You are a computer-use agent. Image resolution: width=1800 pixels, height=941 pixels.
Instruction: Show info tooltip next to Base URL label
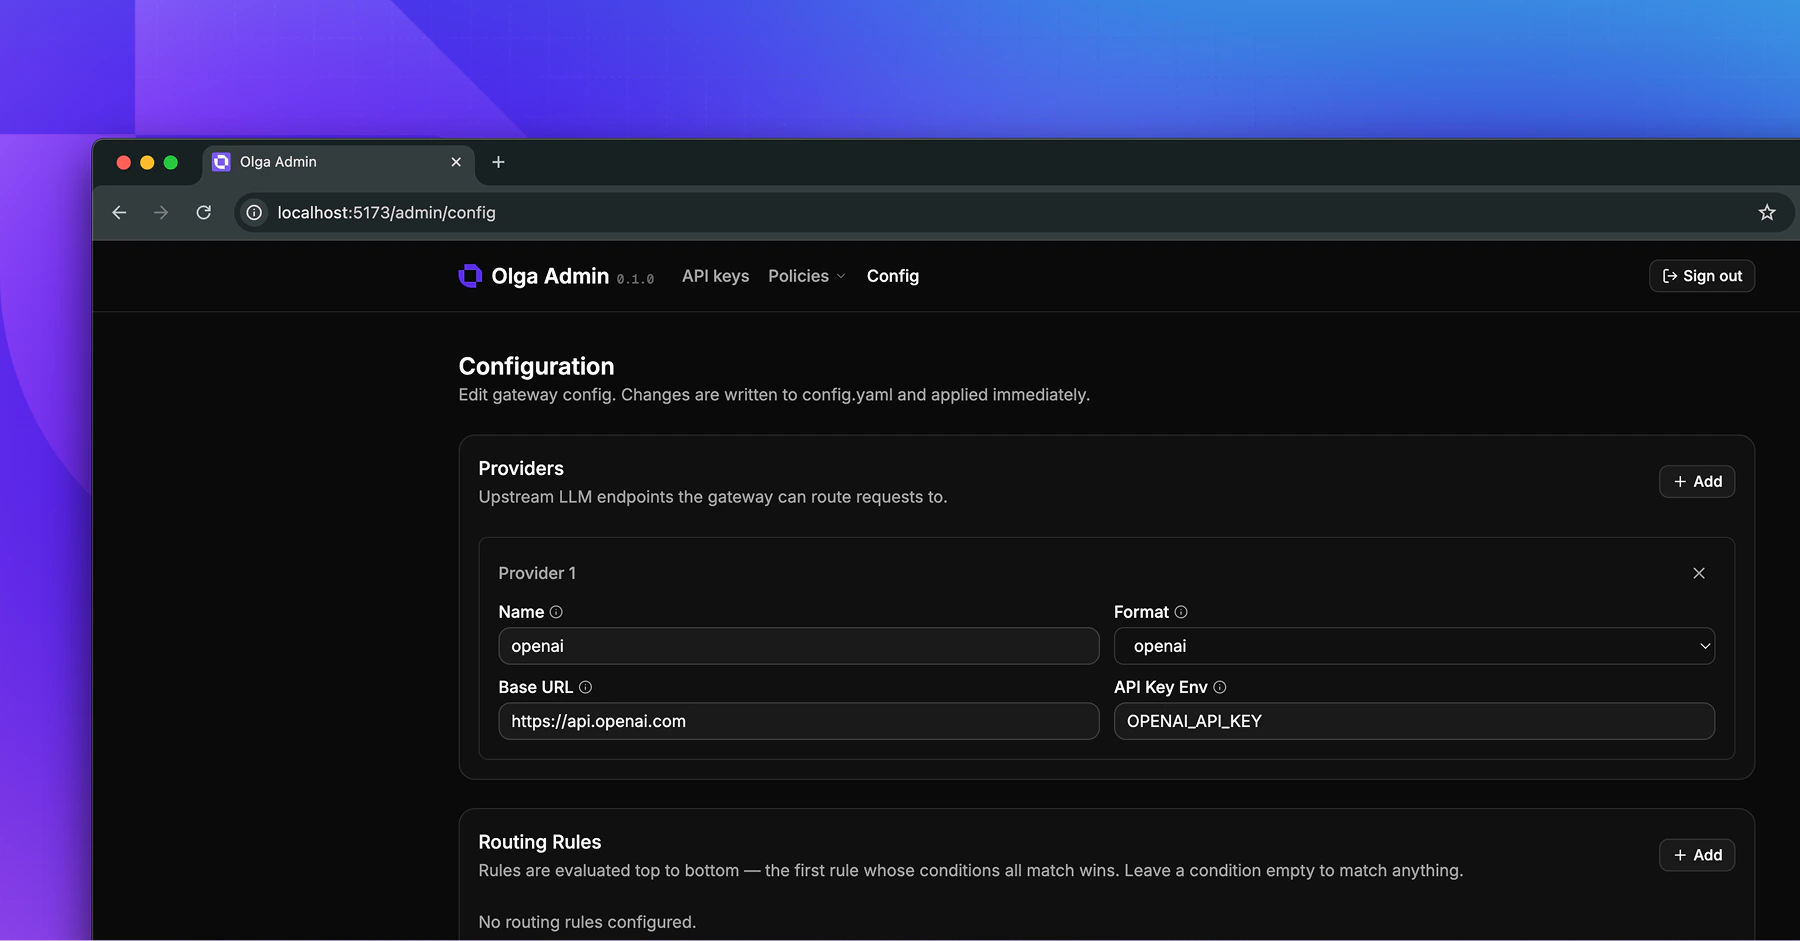[586, 687]
